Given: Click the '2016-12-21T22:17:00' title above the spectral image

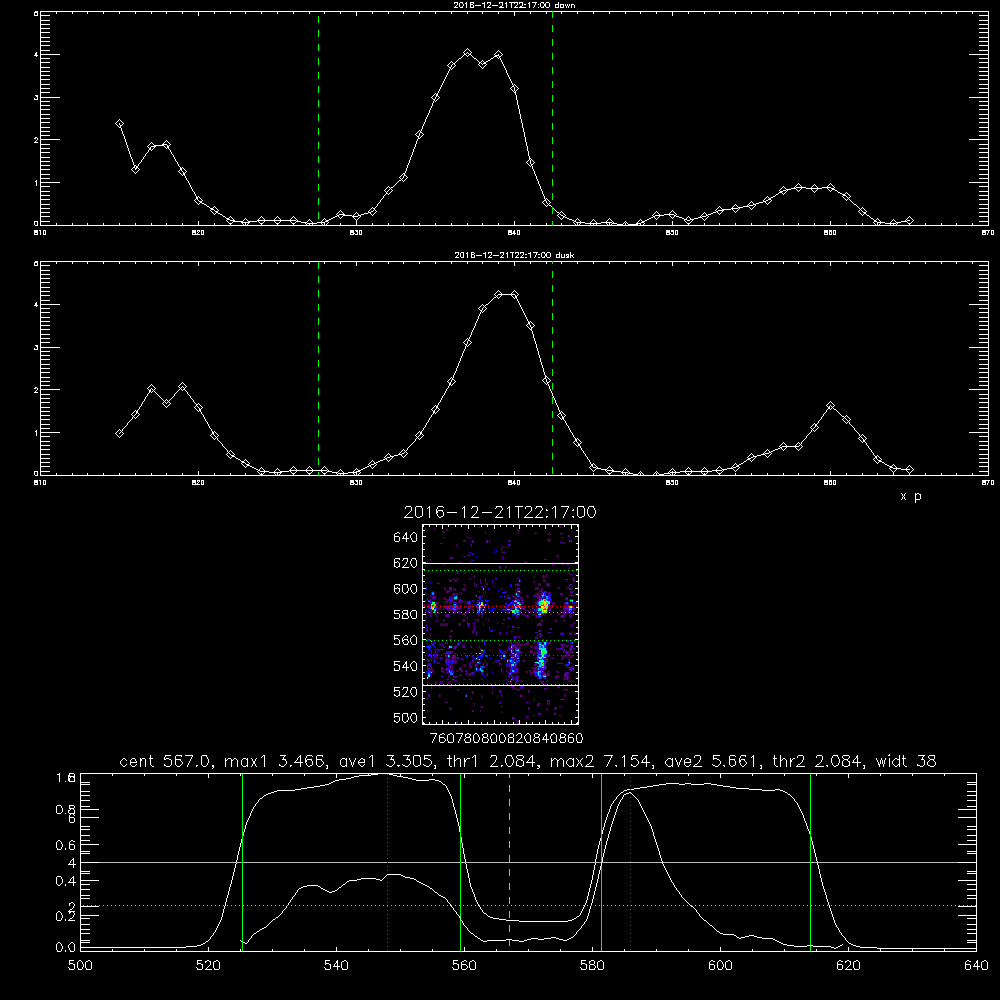Looking at the screenshot, I should tap(500, 512).
